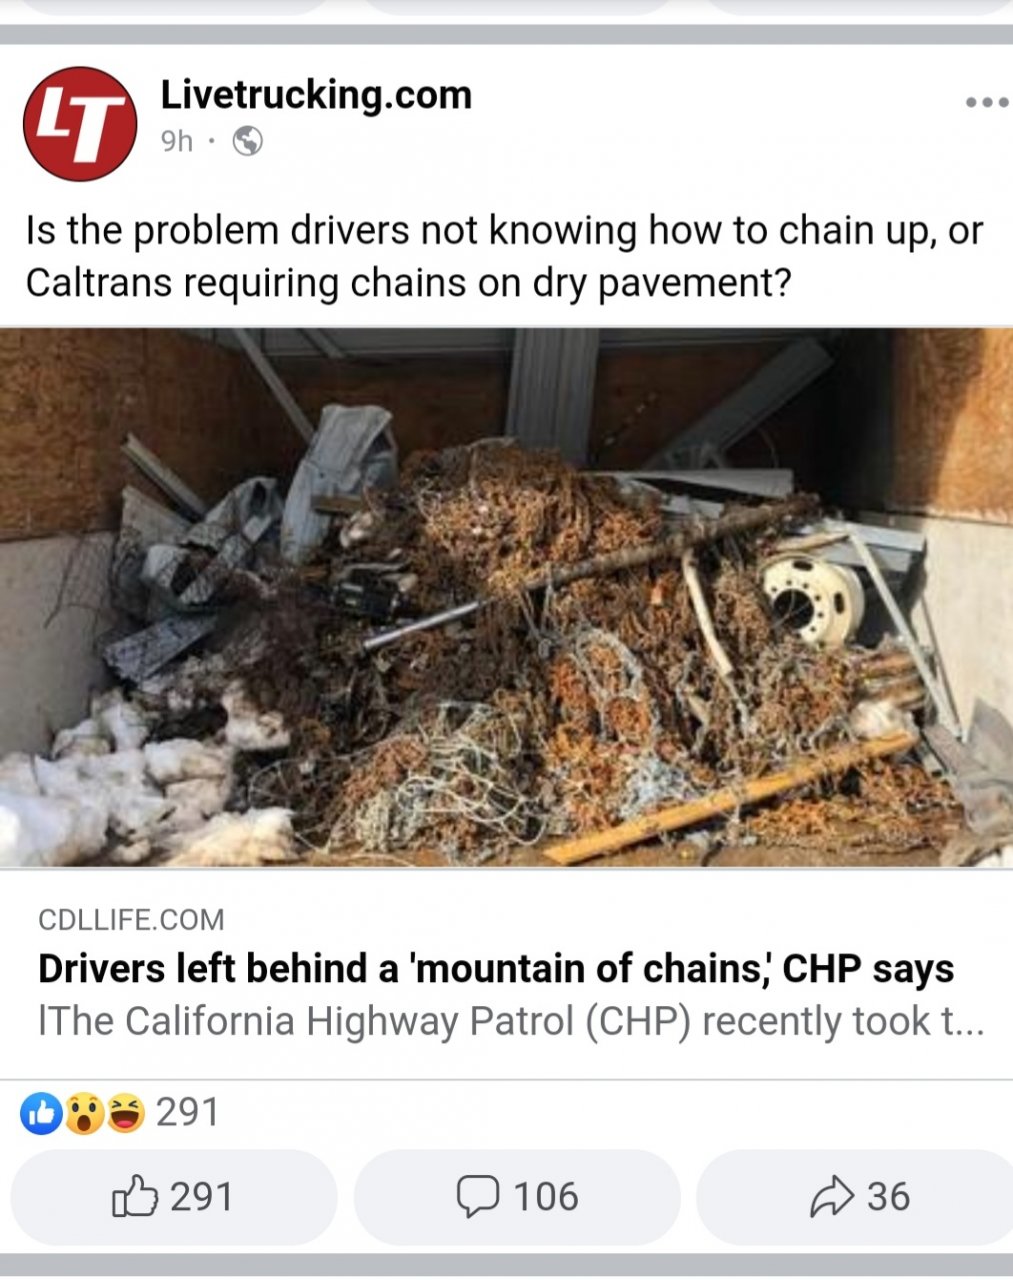Open the three-dot post options menu
Screen dimensions: 1013x1280
pos(986,102)
